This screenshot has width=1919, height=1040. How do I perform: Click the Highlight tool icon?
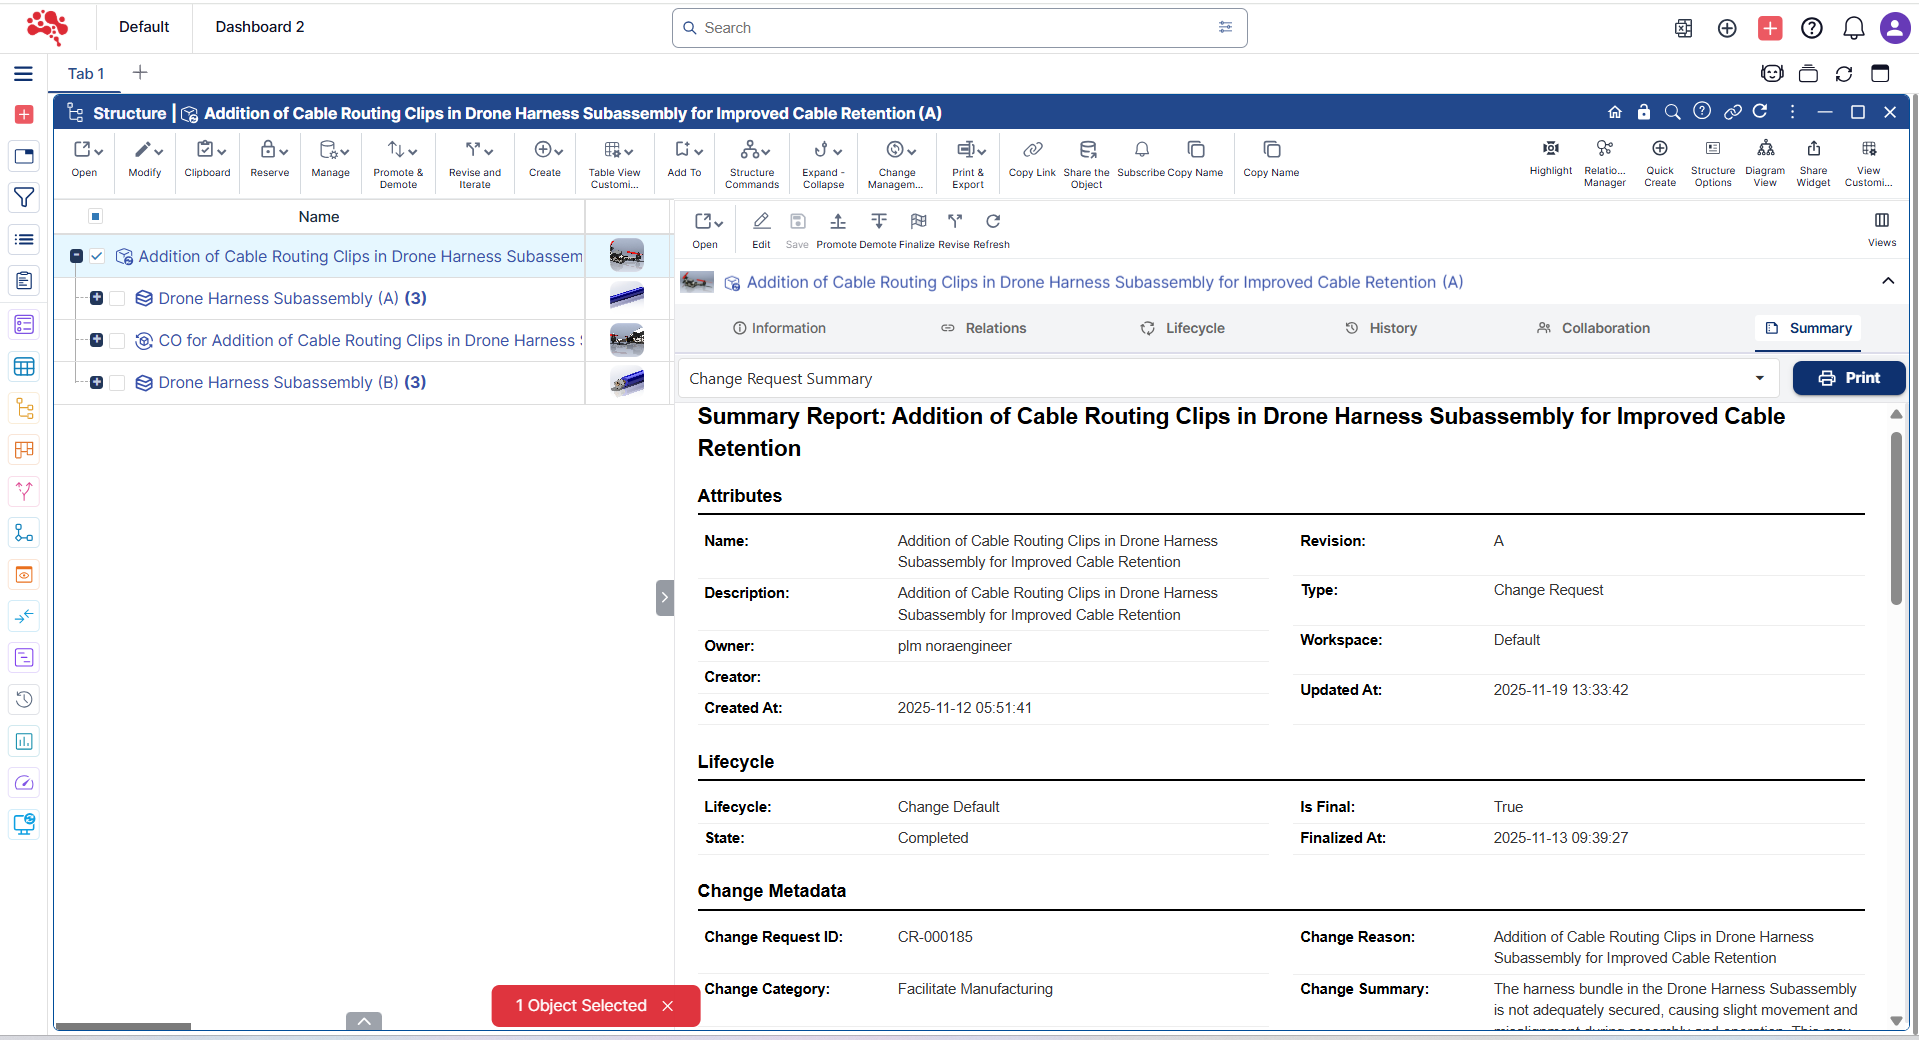click(x=1550, y=149)
